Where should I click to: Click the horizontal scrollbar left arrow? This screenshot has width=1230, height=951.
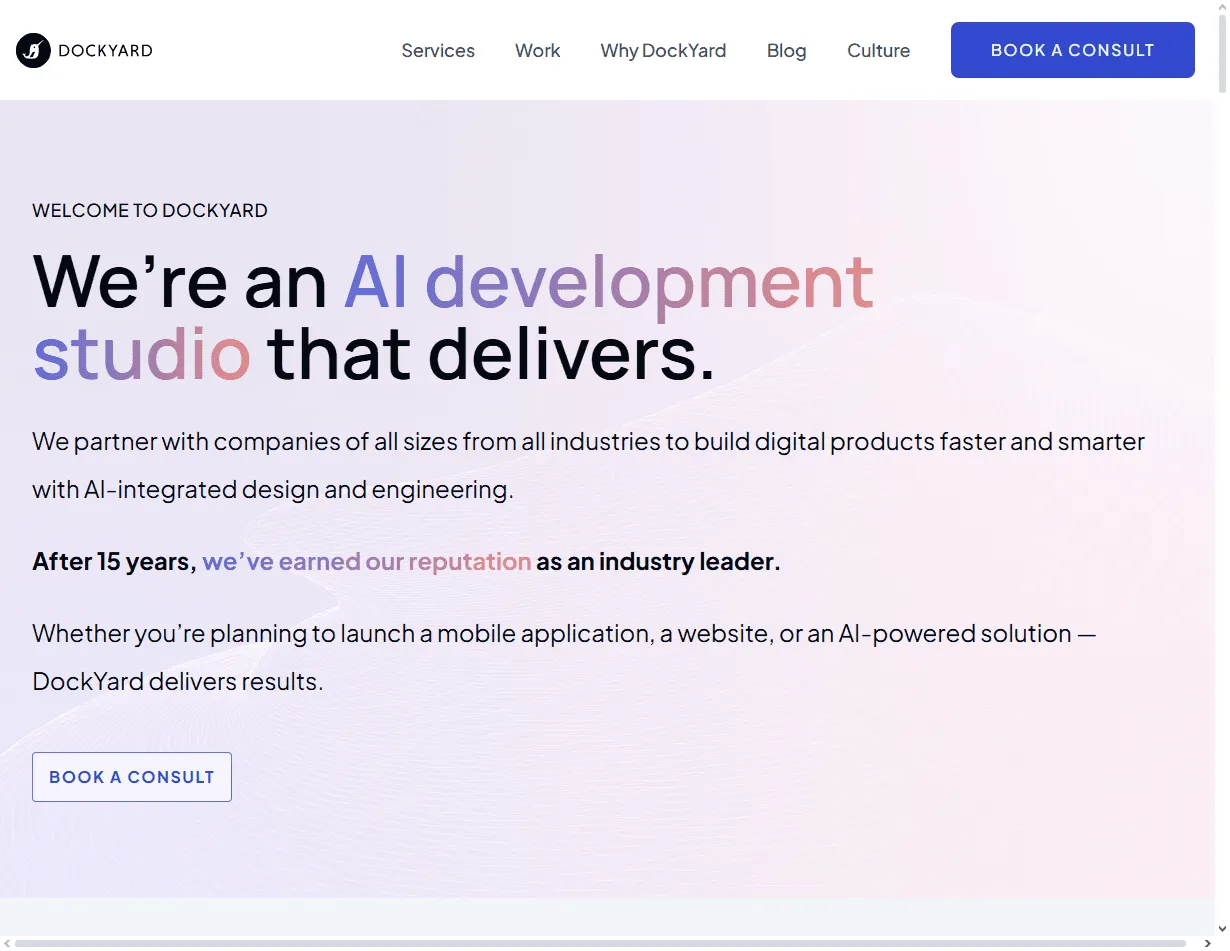6,943
